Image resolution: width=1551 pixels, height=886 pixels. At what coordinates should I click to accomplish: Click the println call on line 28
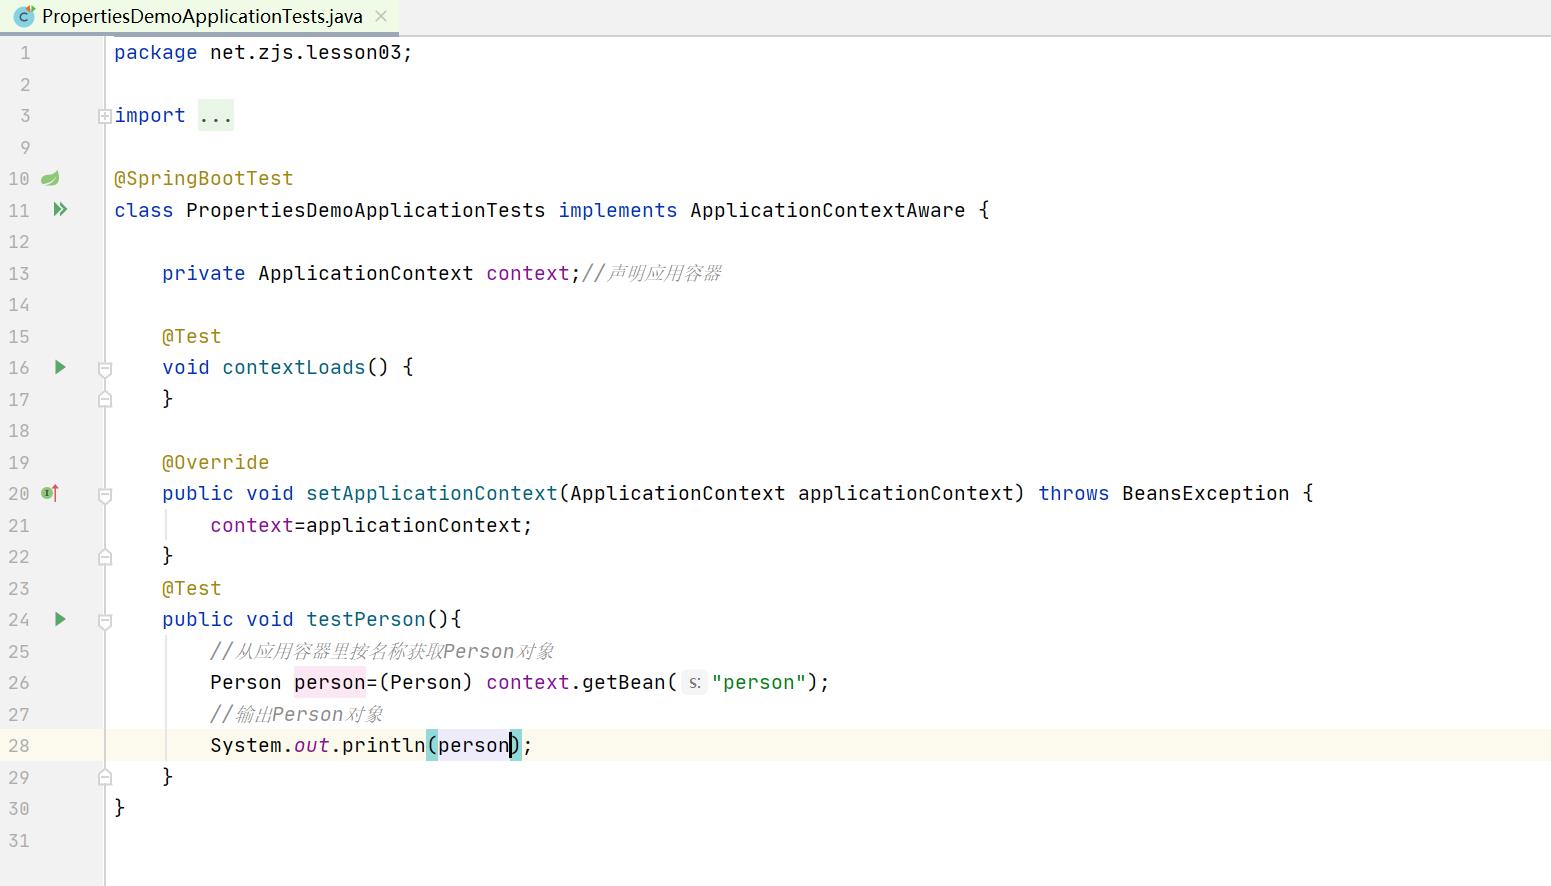point(384,745)
